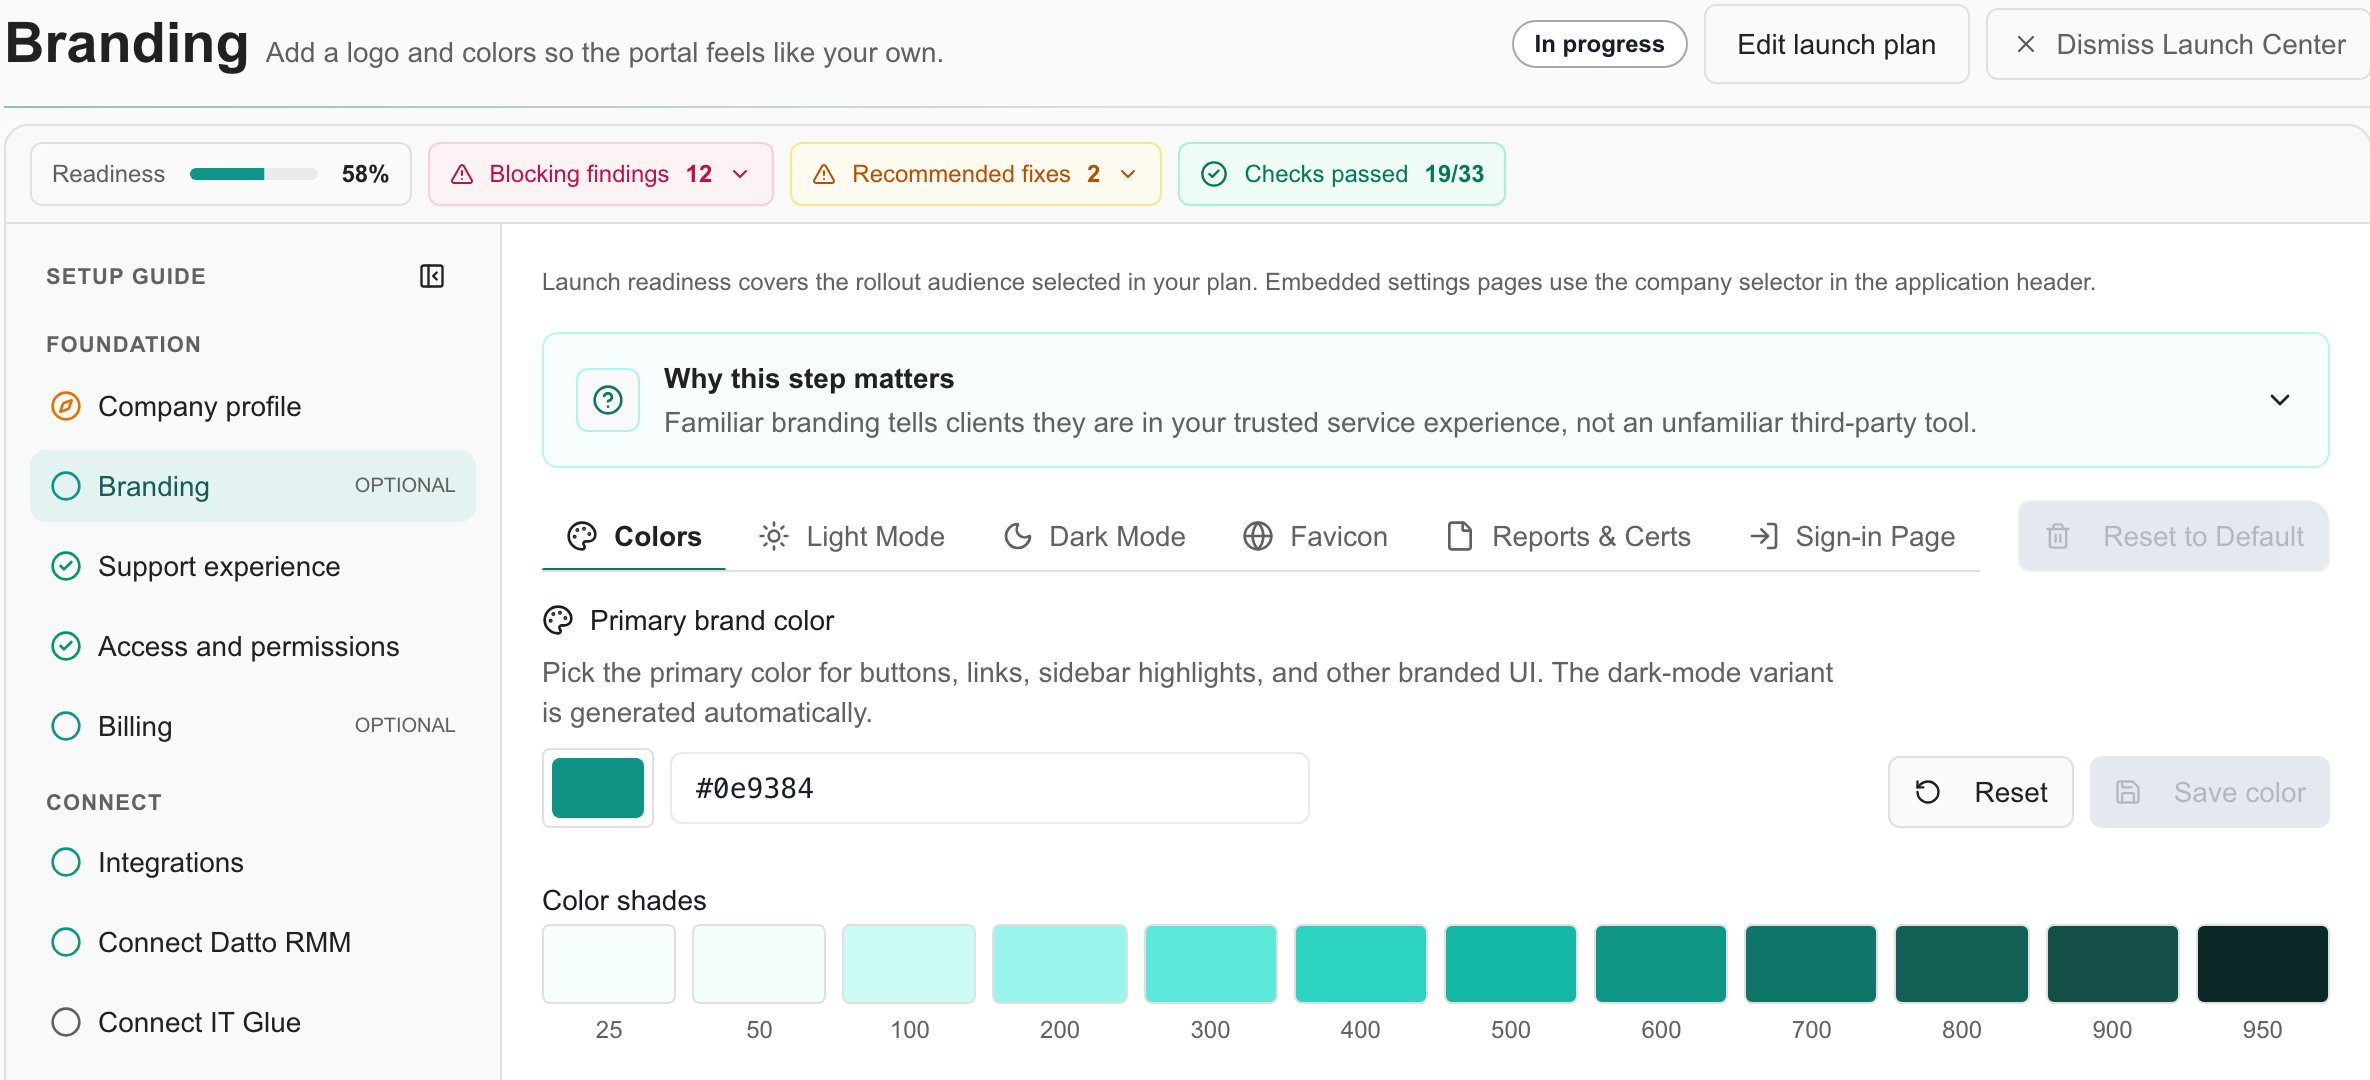
Task: Open Company profile setup step
Action: click(253, 406)
